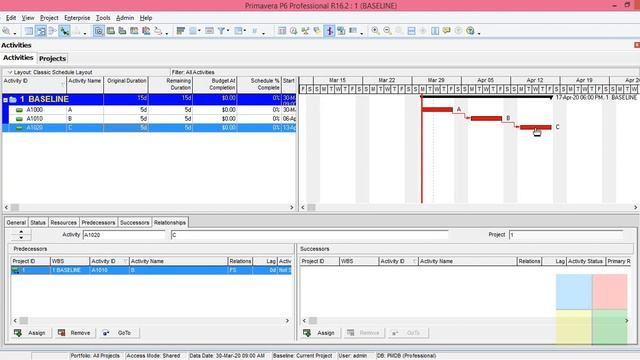Image resolution: width=640 pixels, height=360 pixels.
Task: Click the clock icon next to Schedule
Action: 293,31
